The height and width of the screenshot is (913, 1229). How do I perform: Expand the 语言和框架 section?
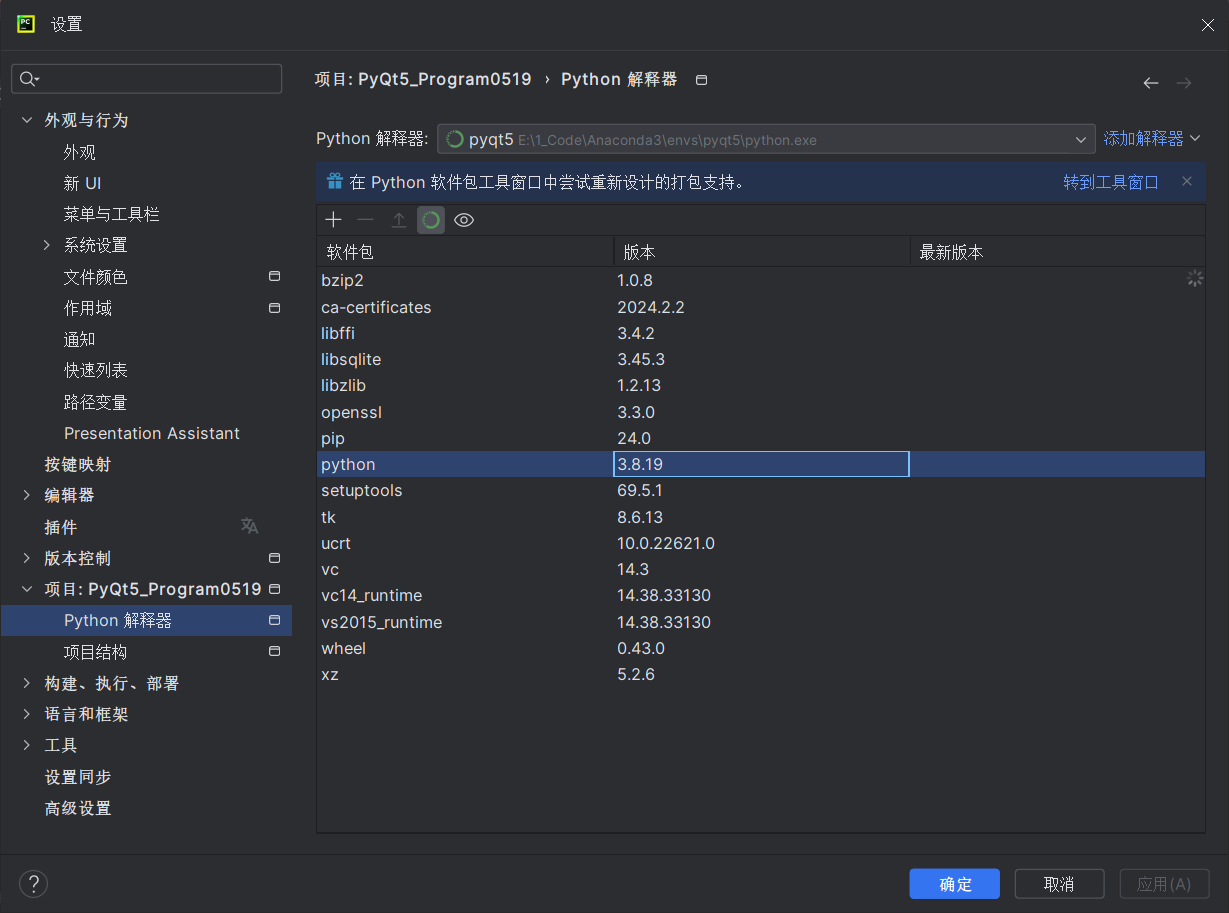[x=26, y=714]
